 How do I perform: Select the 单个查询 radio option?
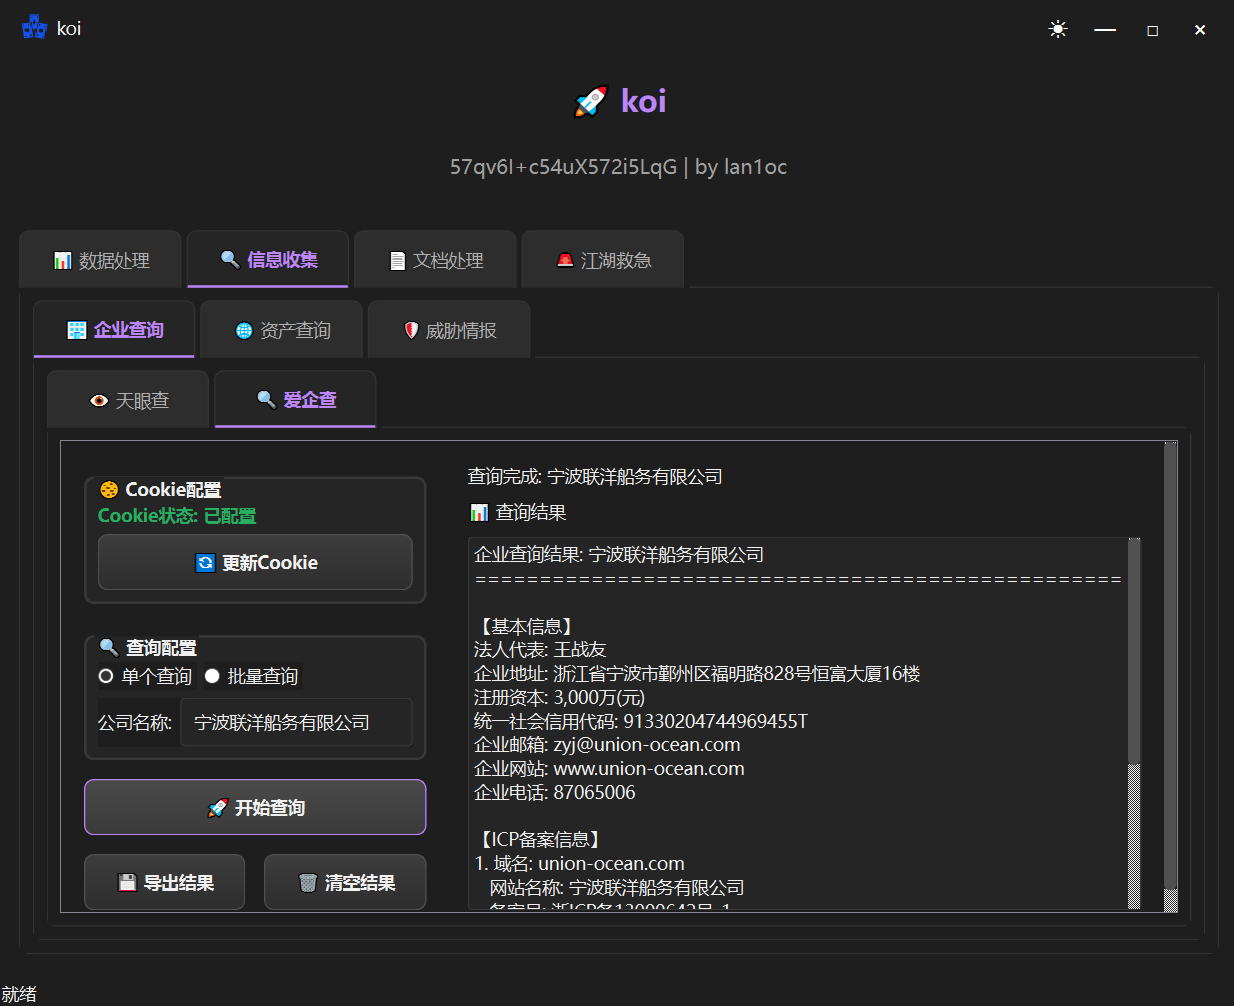tap(106, 677)
